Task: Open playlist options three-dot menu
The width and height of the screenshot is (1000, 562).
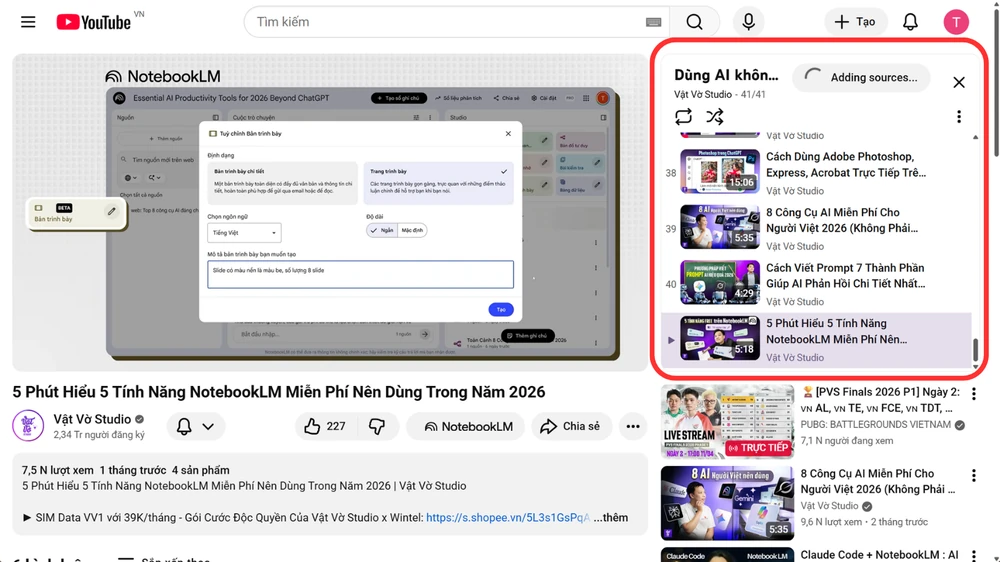Action: coord(958,117)
